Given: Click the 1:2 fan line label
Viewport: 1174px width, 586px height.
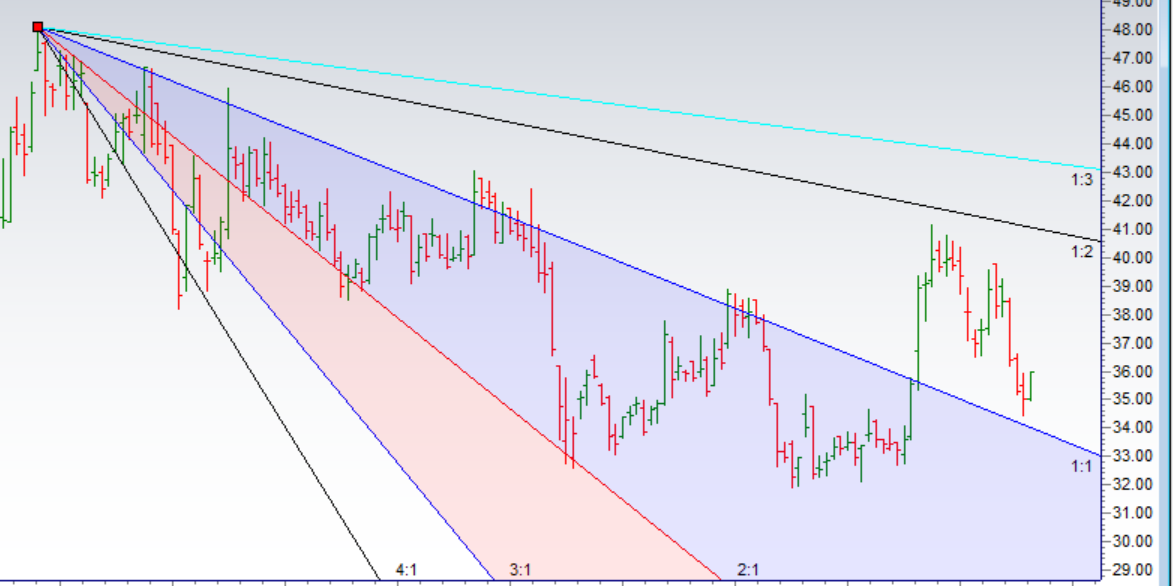Looking at the screenshot, I should (x=1081, y=252).
